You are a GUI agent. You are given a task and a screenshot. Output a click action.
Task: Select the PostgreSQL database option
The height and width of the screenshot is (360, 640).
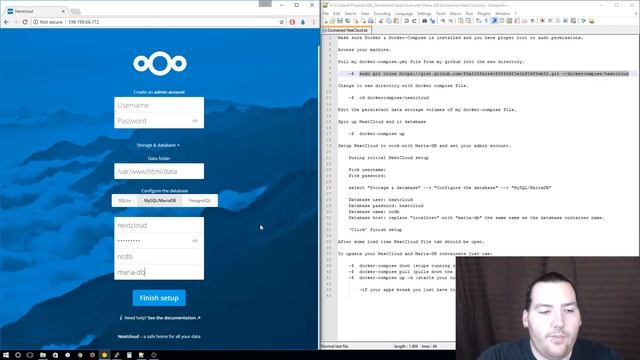point(200,200)
